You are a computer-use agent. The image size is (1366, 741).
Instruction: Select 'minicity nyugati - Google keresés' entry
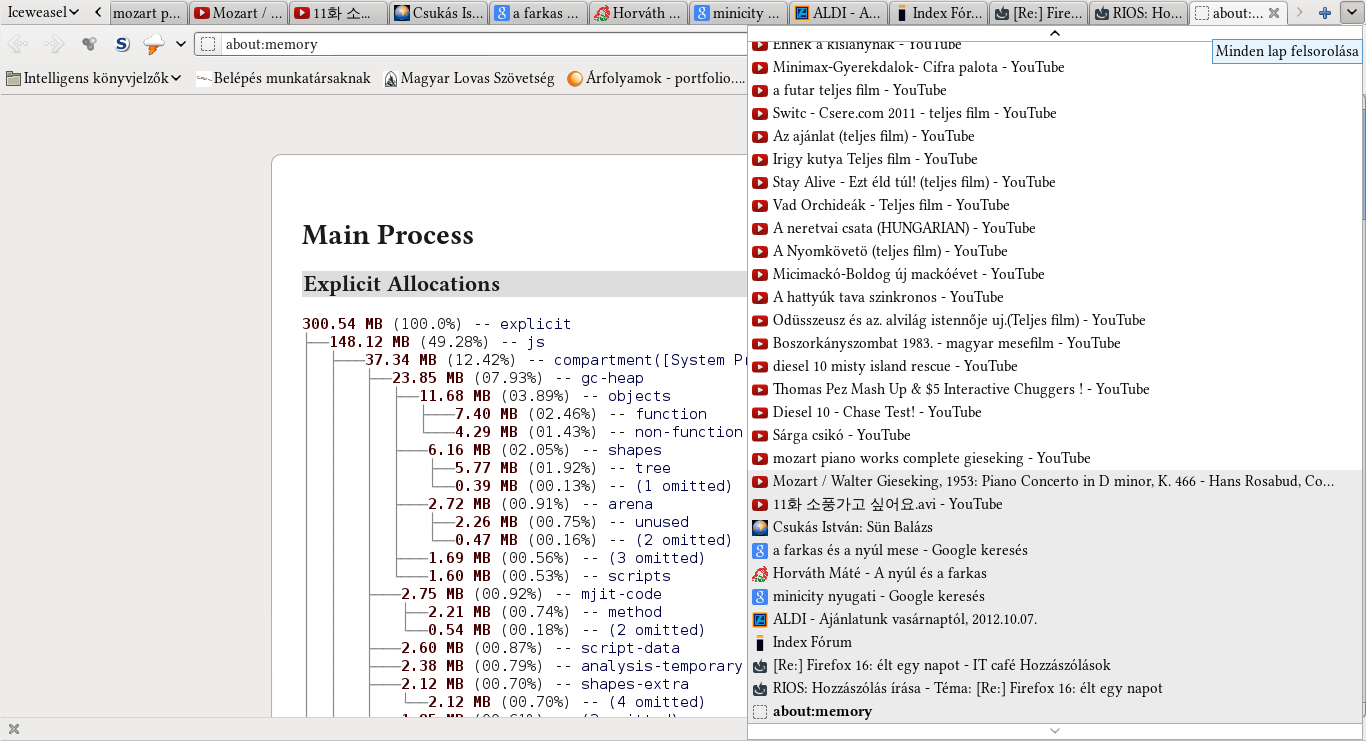pyautogui.click(x=1054, y=596)
